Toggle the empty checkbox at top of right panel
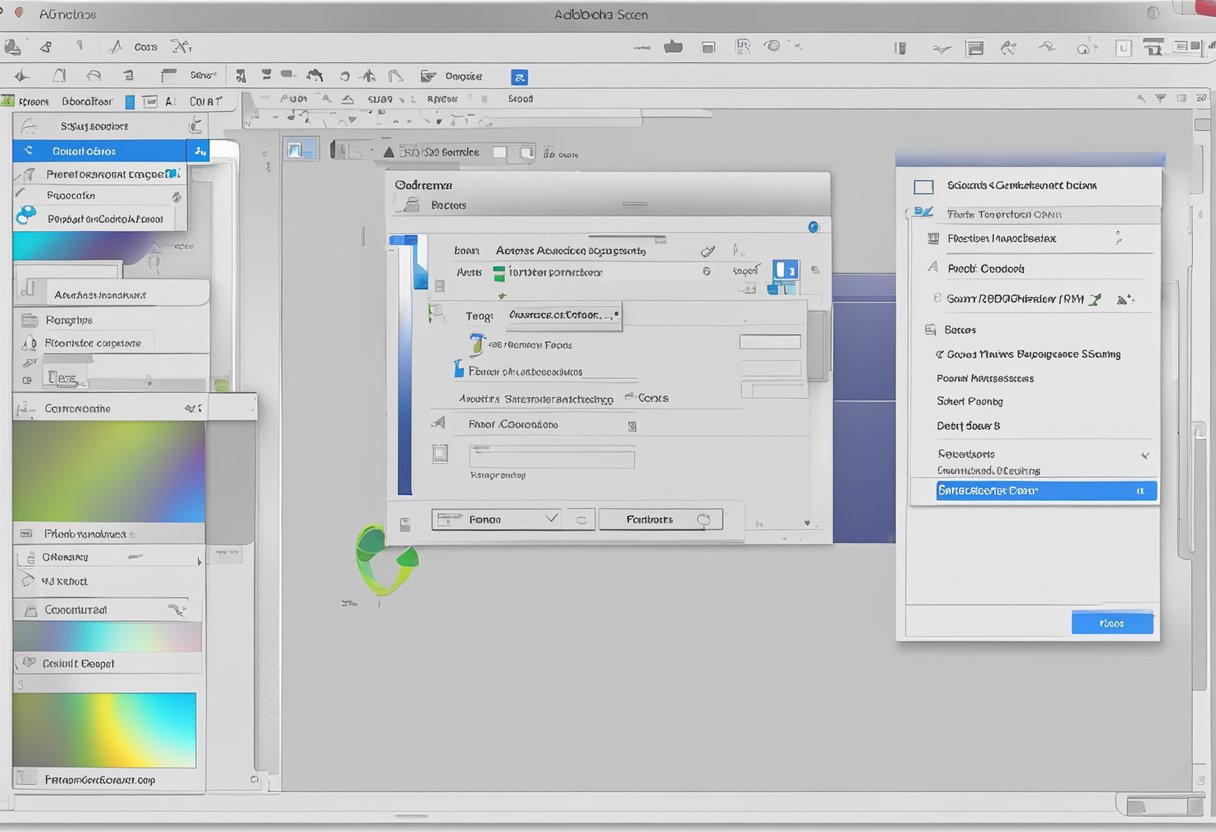The height and width of the screenshot is (832, 1216). [924, 187]
